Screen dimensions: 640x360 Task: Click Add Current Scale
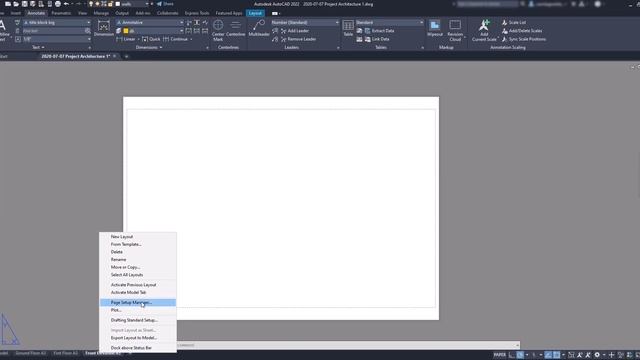click(484, 30)
